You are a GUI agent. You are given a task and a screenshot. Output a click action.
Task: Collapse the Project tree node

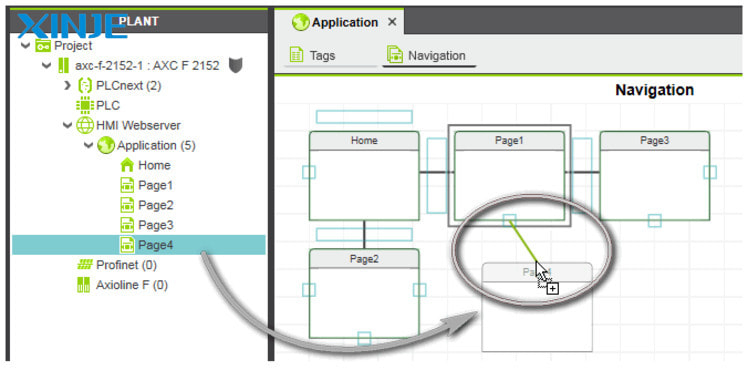[x=25, y=46]
